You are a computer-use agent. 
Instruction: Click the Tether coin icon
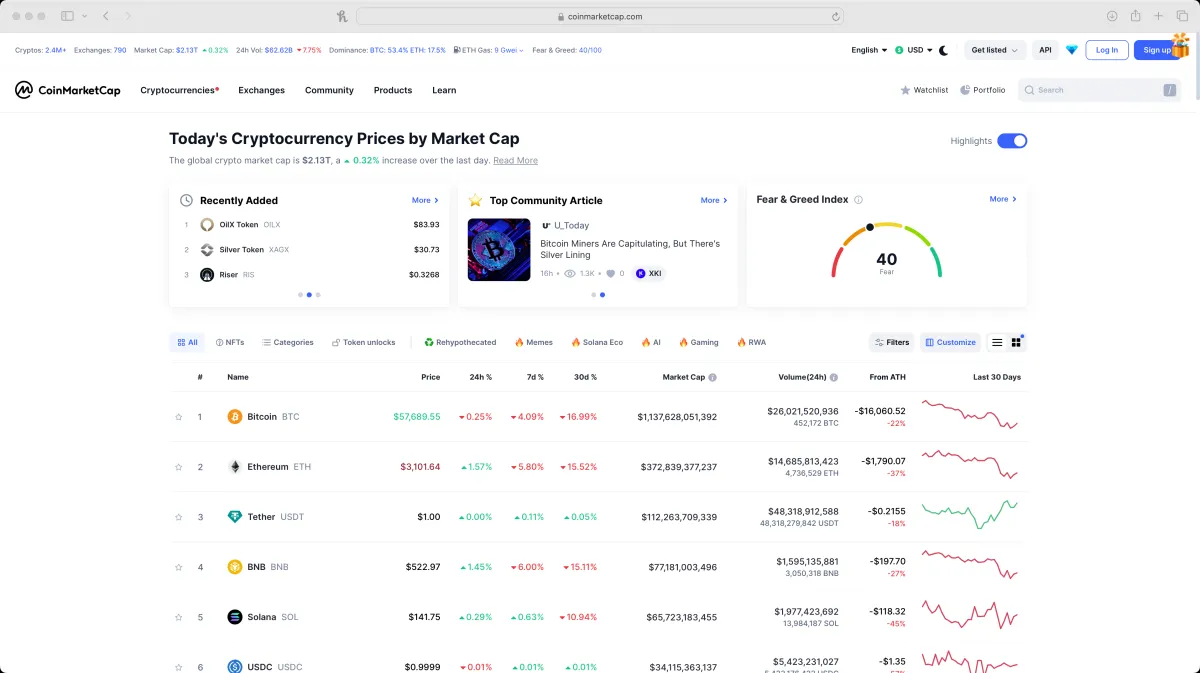pyautogui.click(x=235, y=517)
